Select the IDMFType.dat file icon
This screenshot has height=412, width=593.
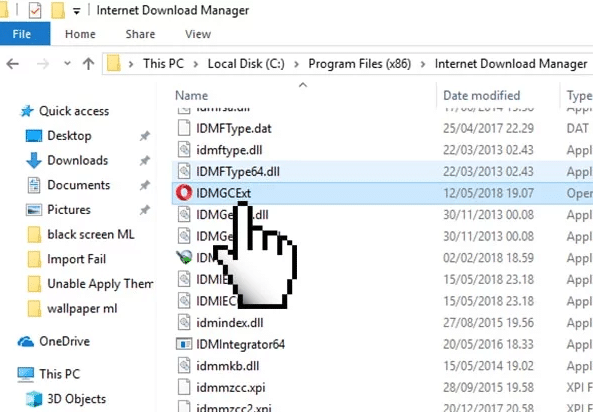point(184,128)
